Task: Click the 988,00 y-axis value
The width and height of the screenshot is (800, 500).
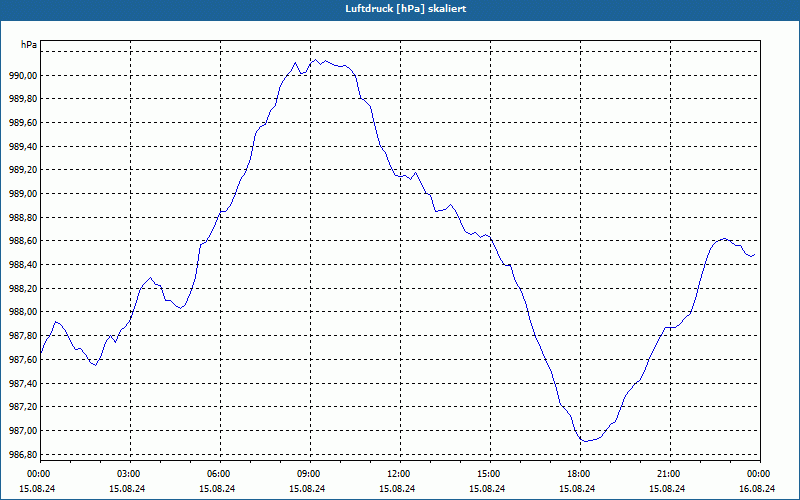Action: pos(23,312)
